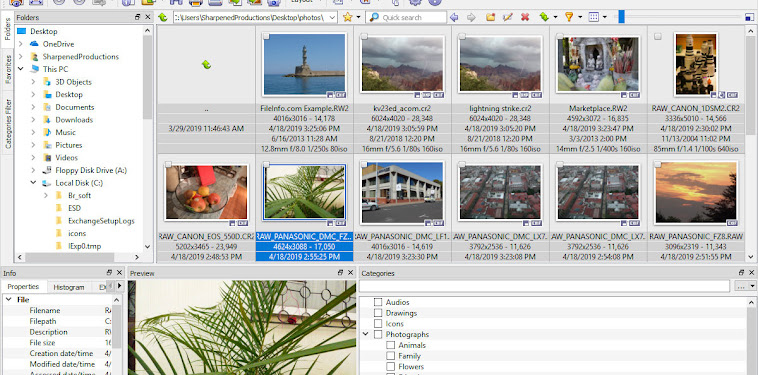Open the Favorites star dropdown arrow
The width and height of the screenshot is (758, 375).
(x=358, y=17)
